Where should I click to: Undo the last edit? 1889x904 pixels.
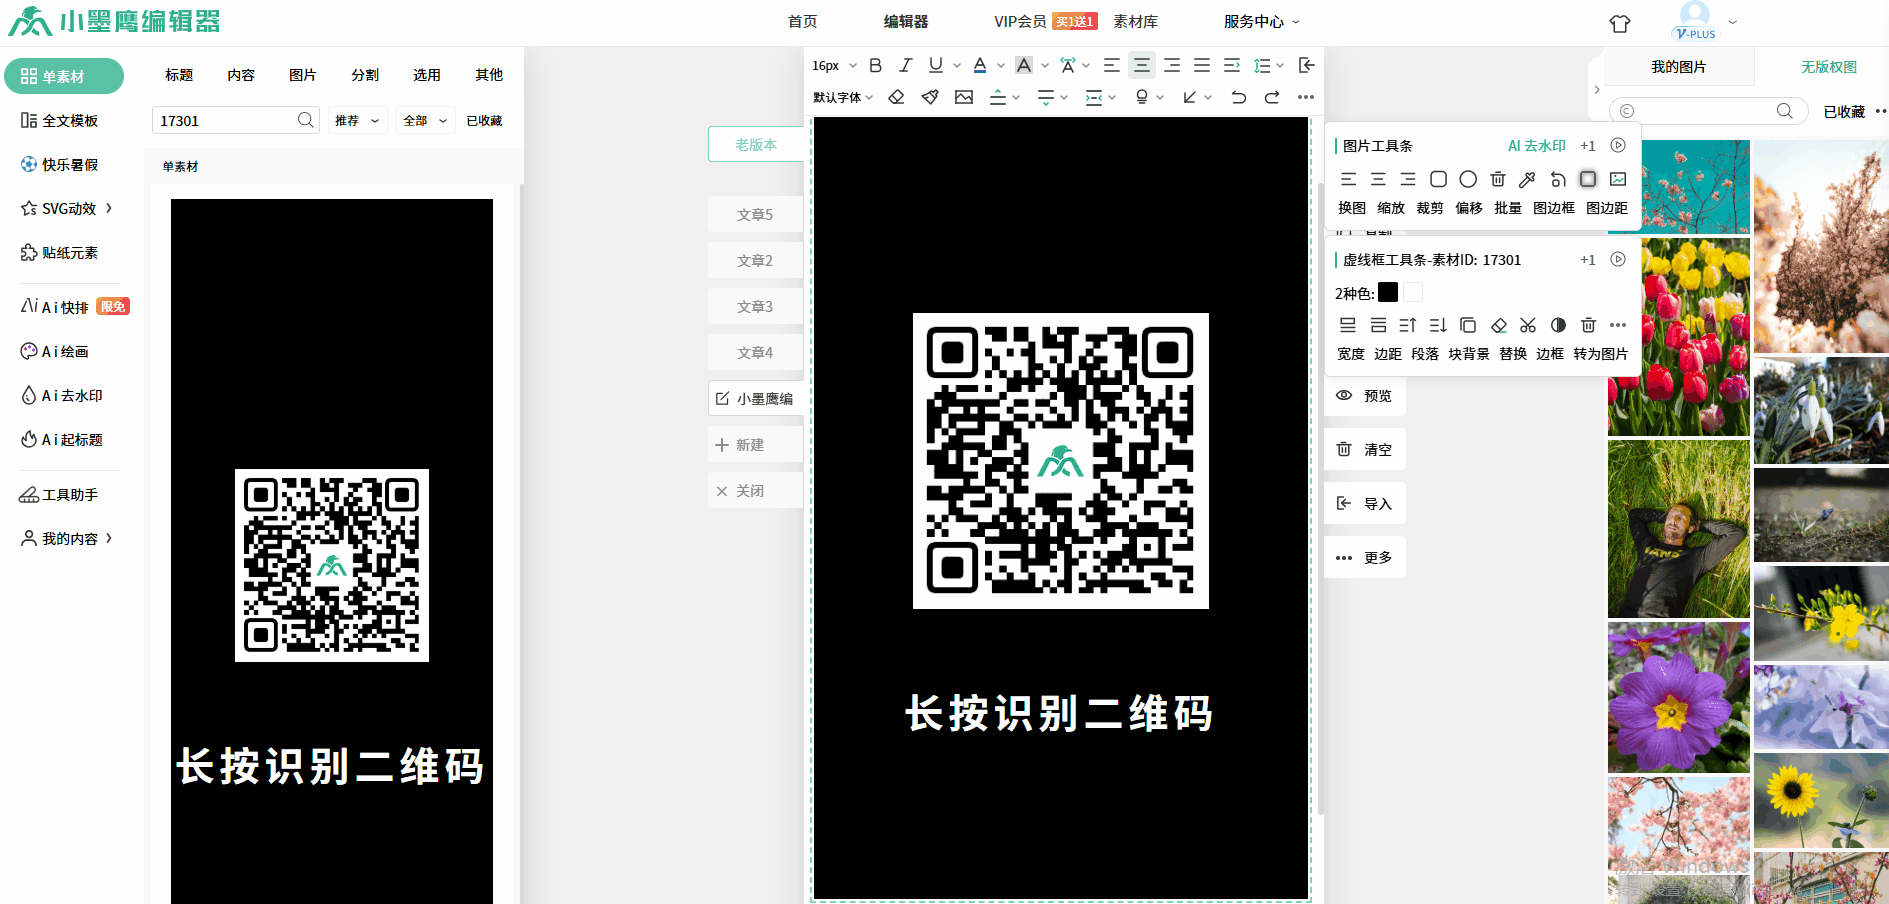click(1238, 97)
